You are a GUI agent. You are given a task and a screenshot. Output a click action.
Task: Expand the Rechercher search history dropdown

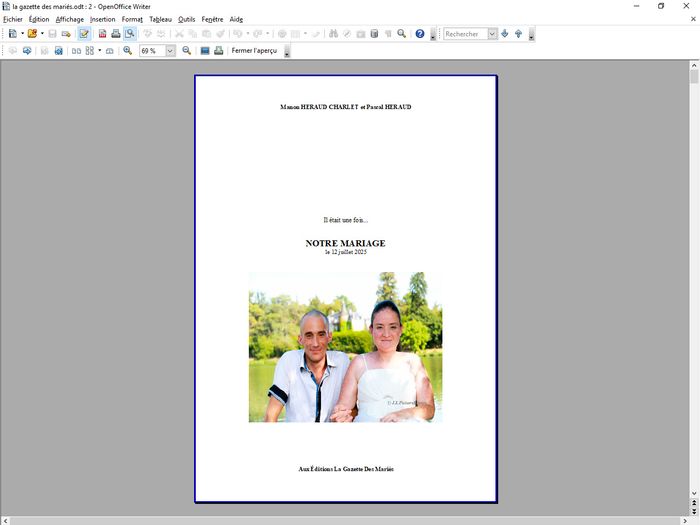click(x=492, y=34)
